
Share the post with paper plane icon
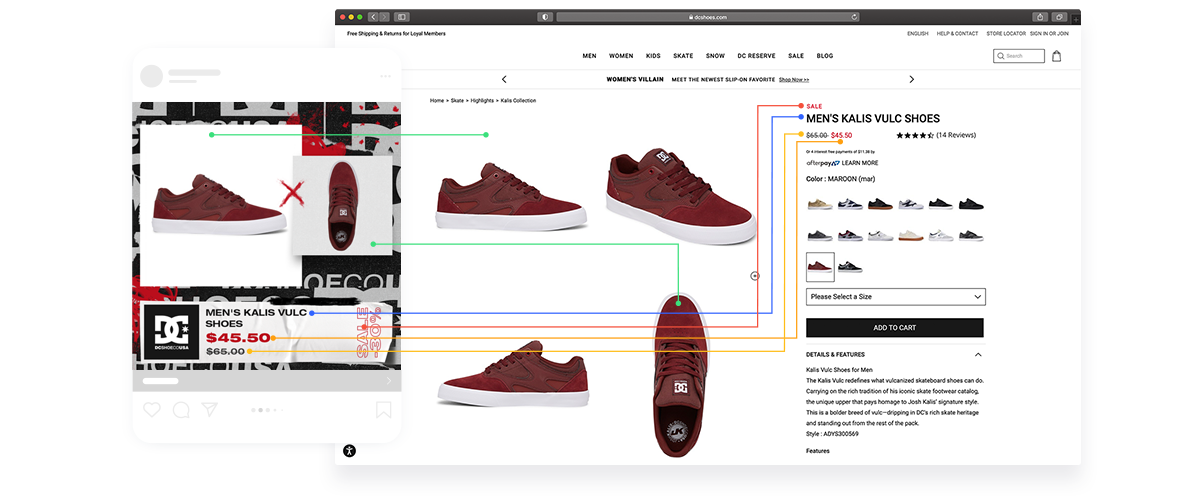point(209,410)
